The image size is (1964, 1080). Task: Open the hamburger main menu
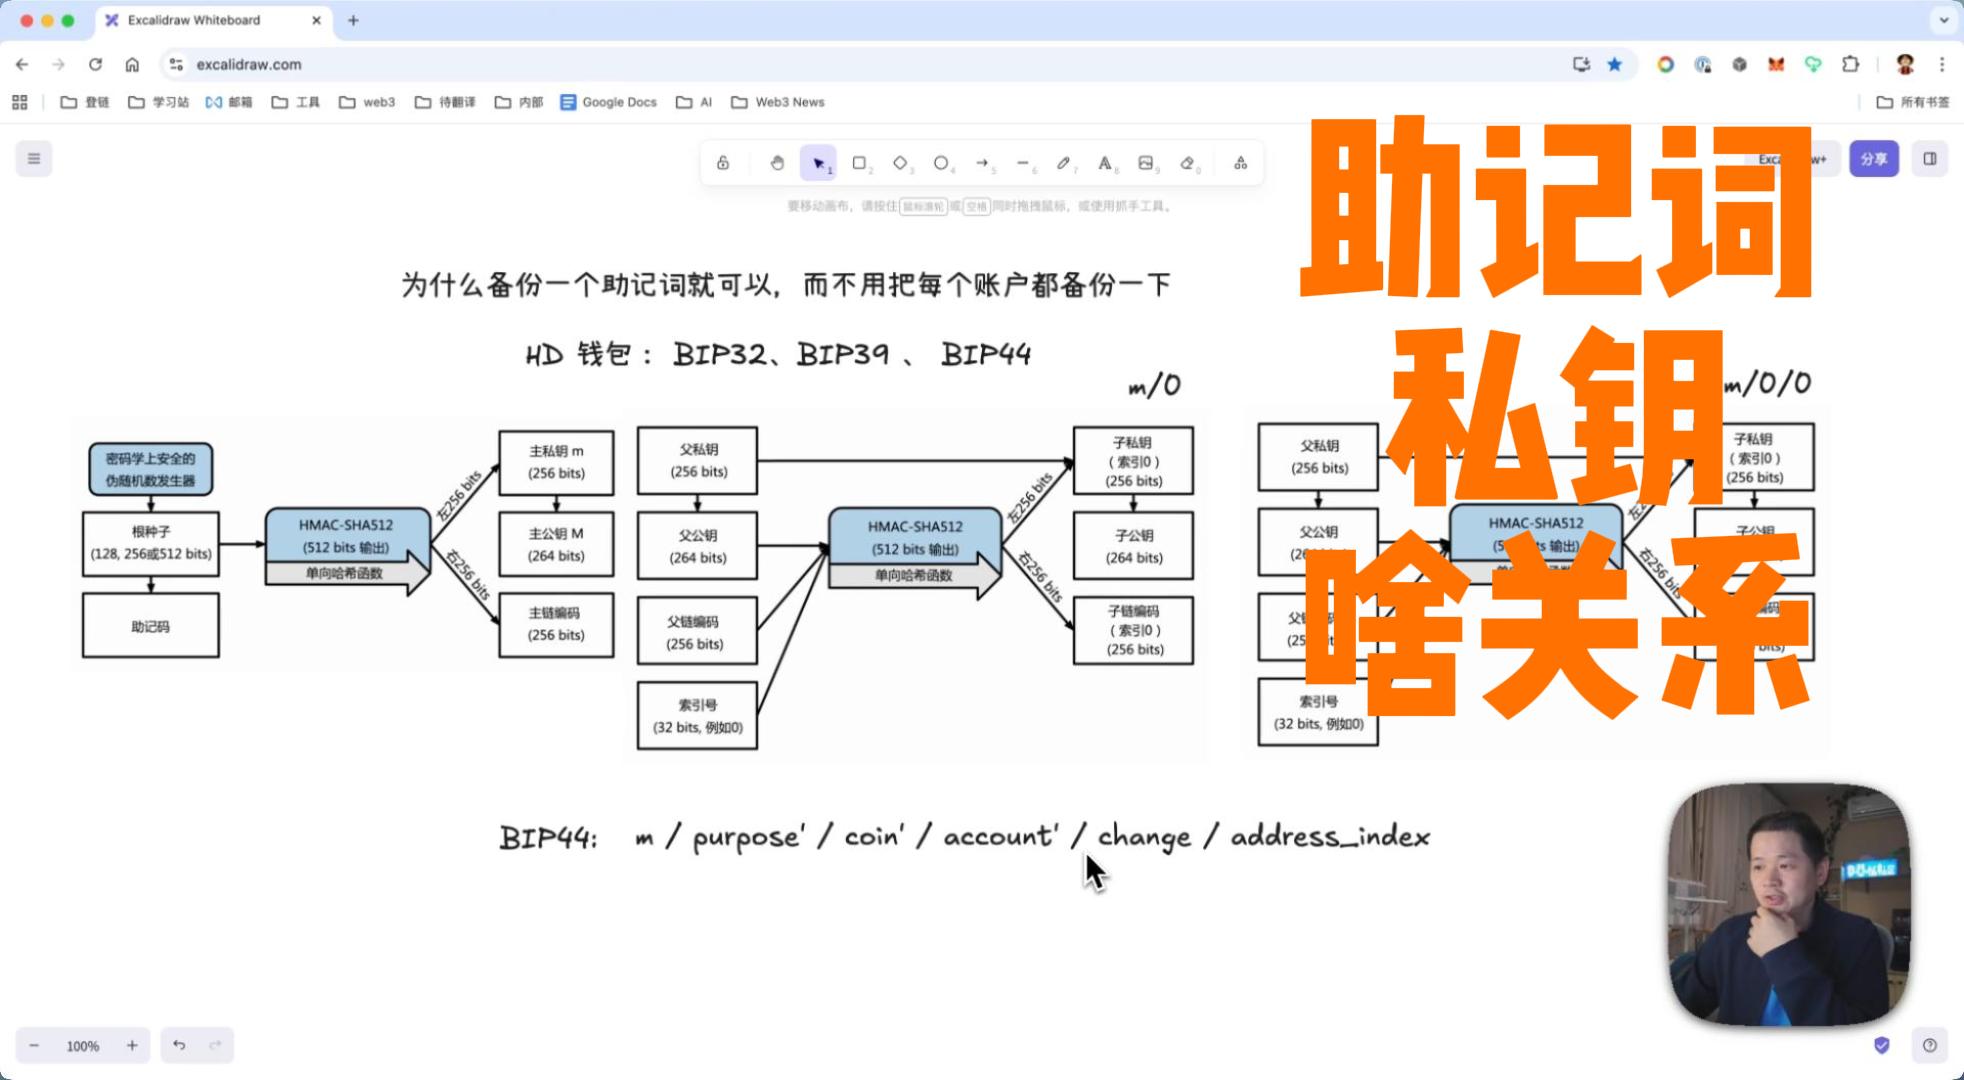34,159
